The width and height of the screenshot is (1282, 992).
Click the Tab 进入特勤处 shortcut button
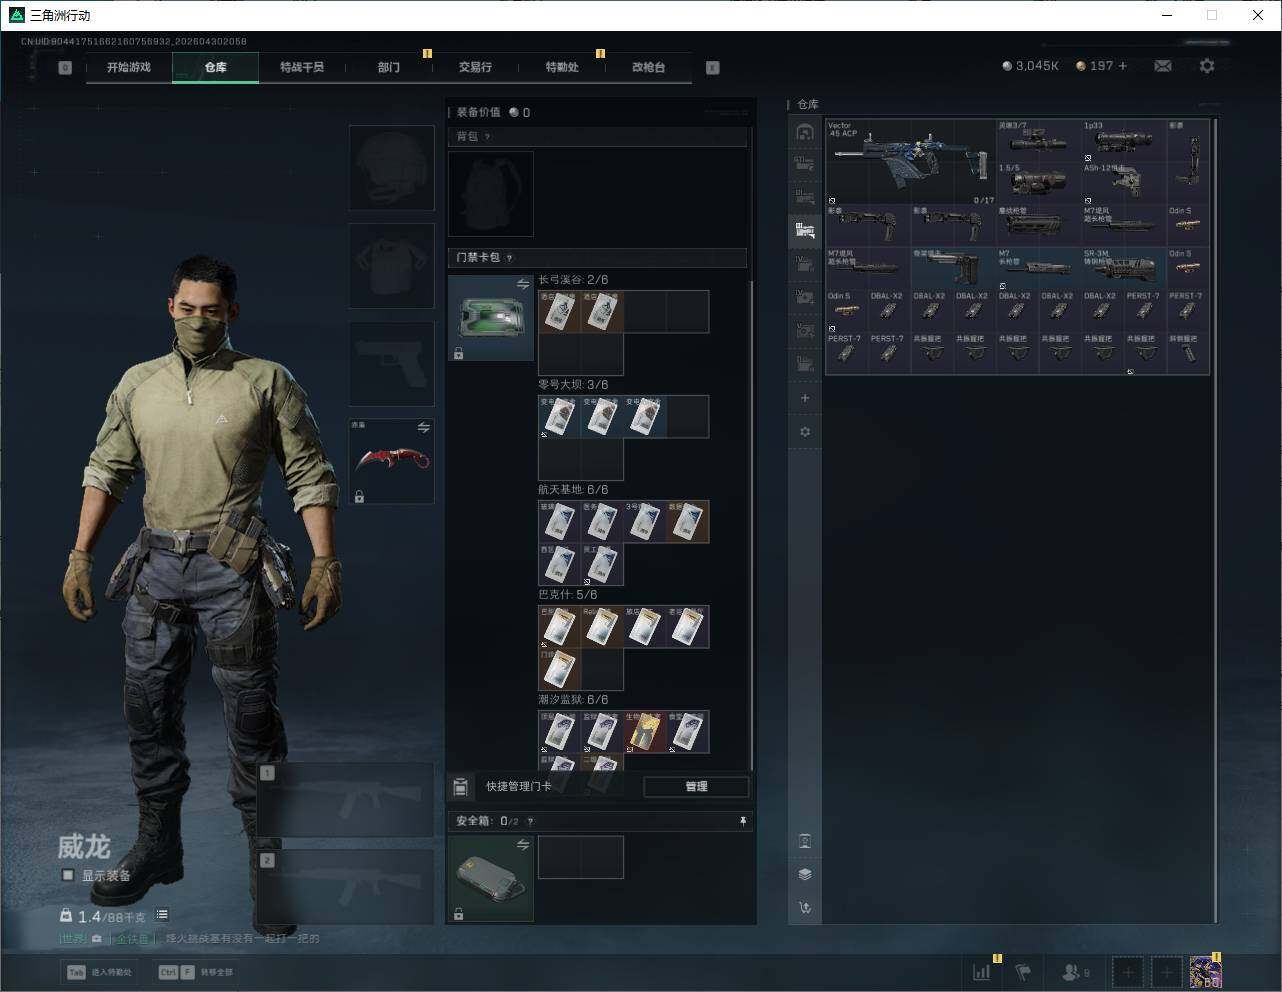point(99,972)
